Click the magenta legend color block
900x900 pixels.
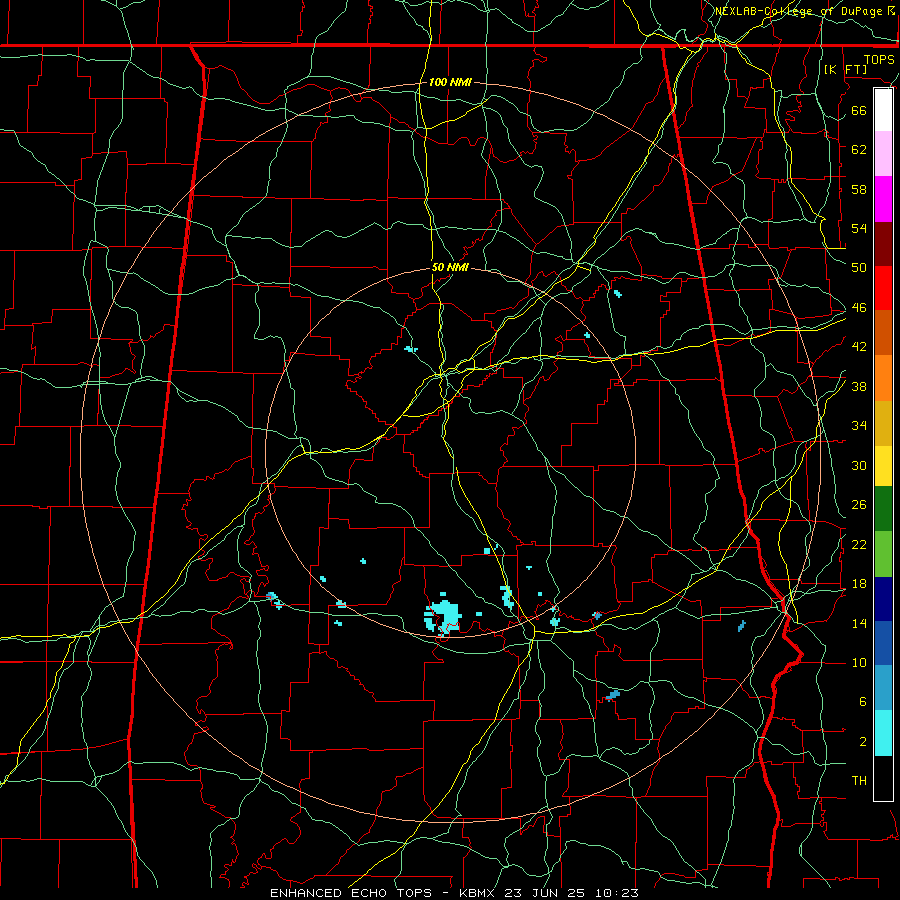pyautogui.click(x=883, y=199)
